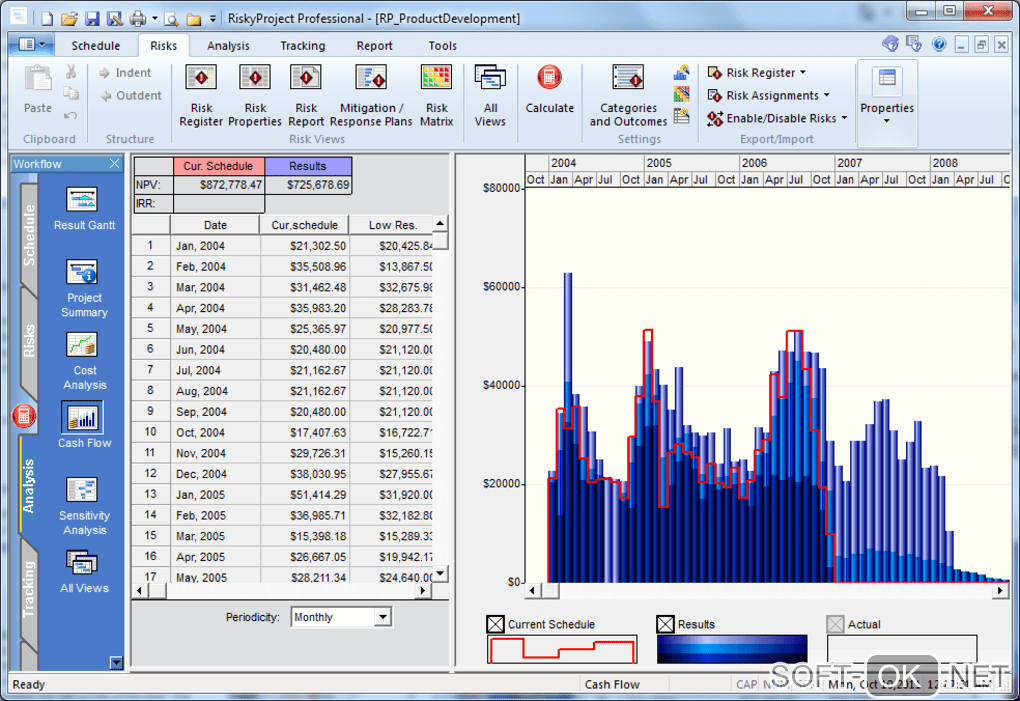Click the Results blue gradient swatch
The width and height of the screenshot is (1020, 701).
(x=732, y=649)
